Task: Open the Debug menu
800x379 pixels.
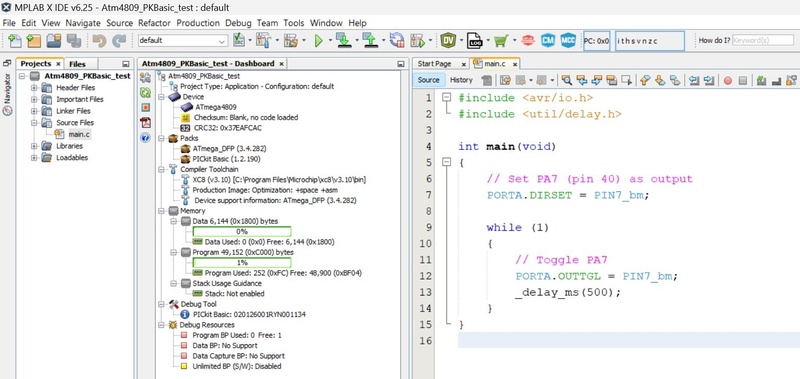Action: pos(238,23)
